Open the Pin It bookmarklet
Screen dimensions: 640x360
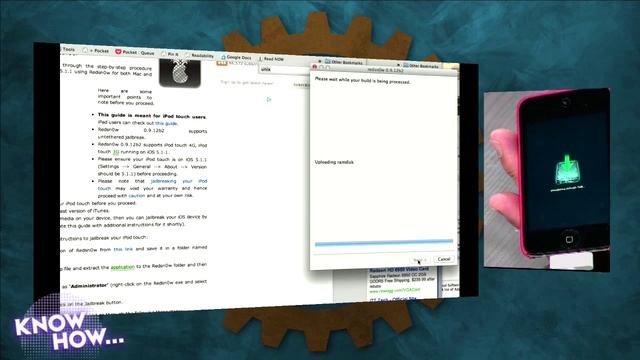pos(170,54)
